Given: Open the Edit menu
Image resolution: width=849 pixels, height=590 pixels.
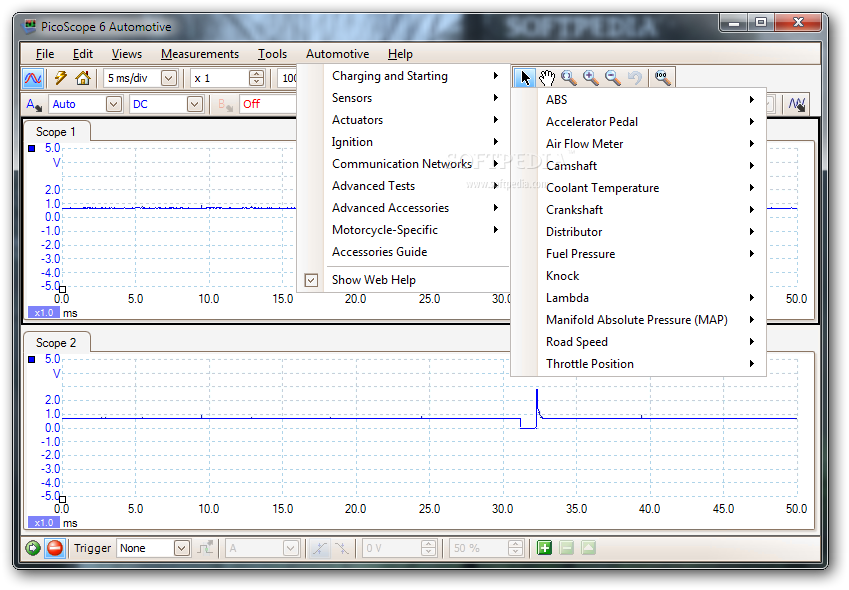Looking at the screenshot, I should click(83, 54).
